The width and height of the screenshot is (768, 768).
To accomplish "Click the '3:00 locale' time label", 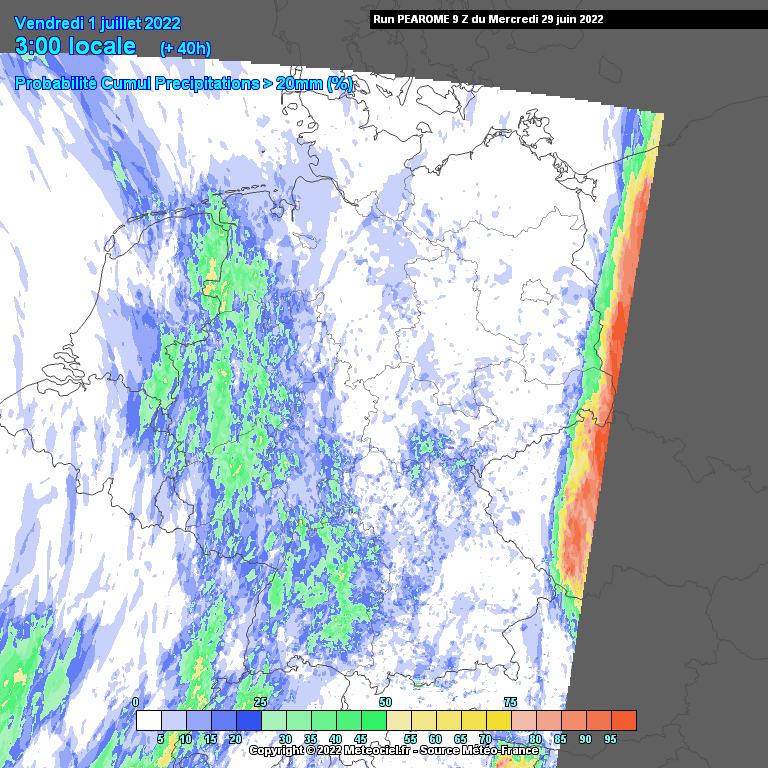I will tap(76, 46).
